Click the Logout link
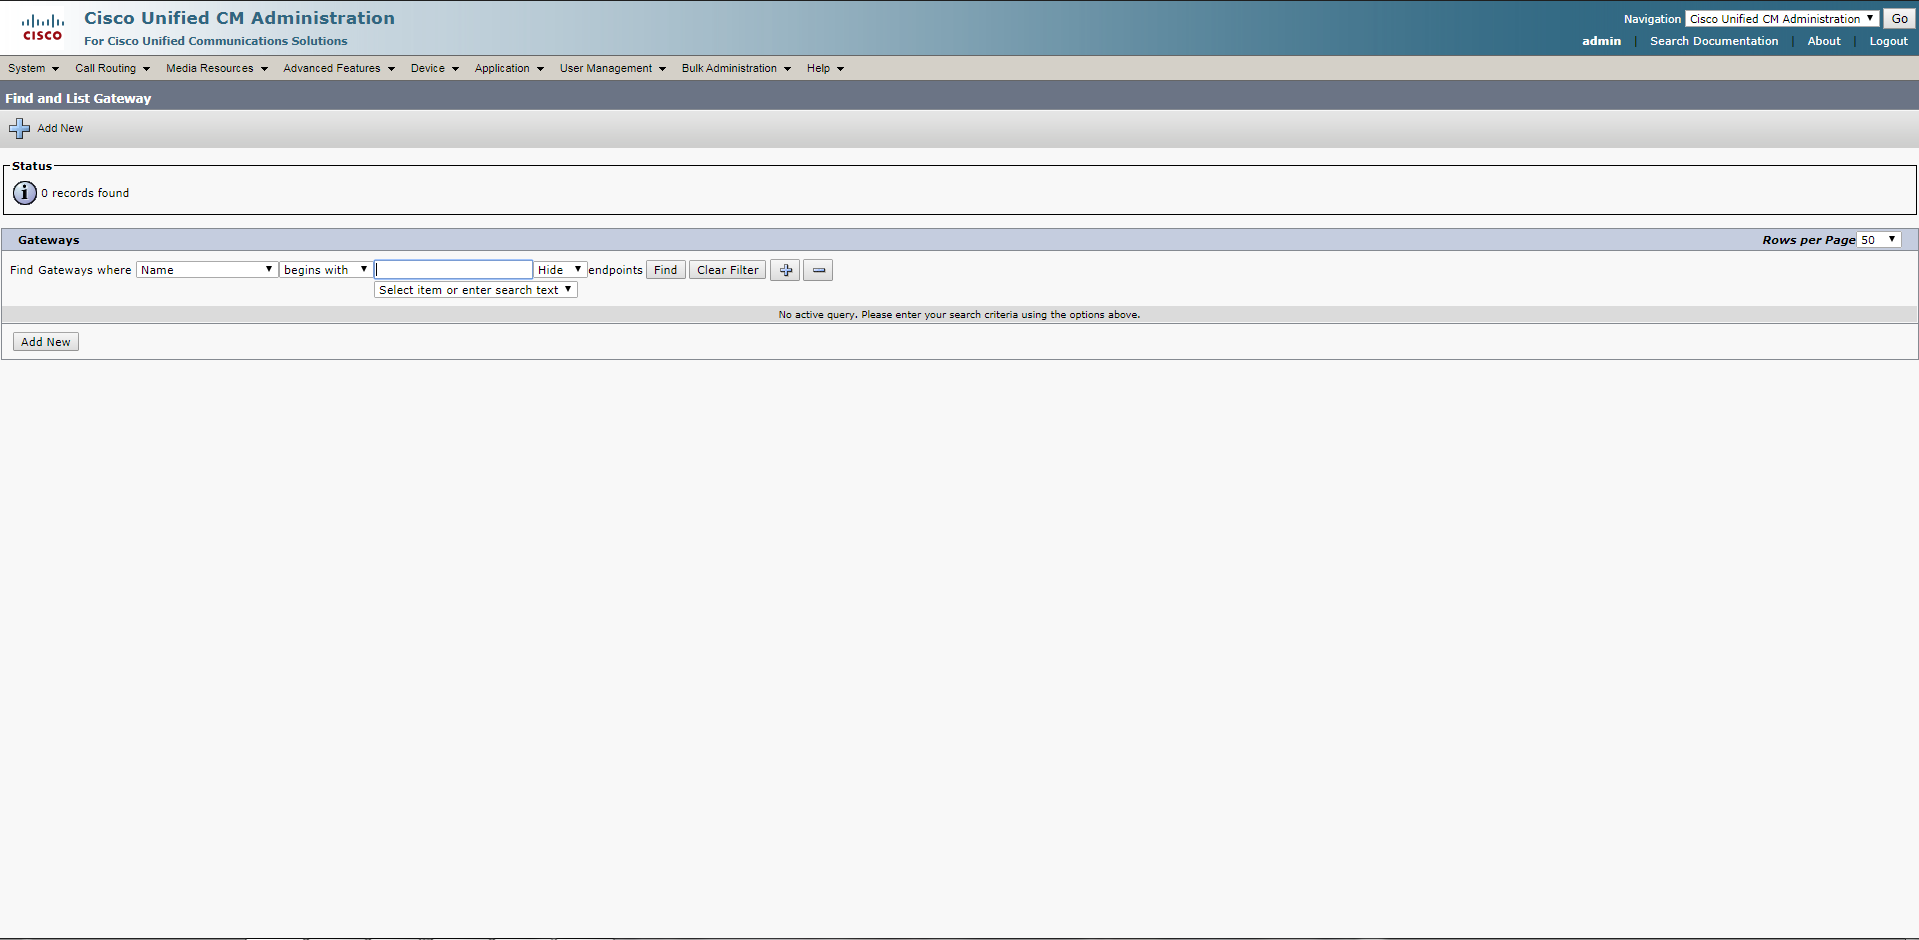The width and height of the screenshot is (1919, 940). [x=1888, y=41]
